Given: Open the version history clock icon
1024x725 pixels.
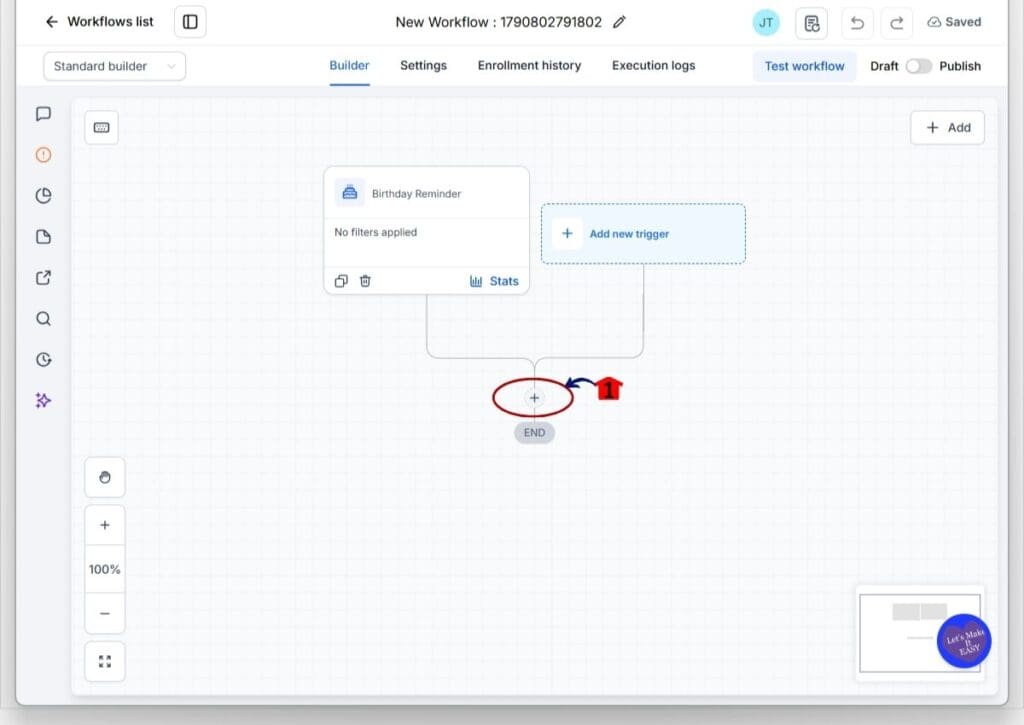Looking at the screenshot, I should point(43,359).
